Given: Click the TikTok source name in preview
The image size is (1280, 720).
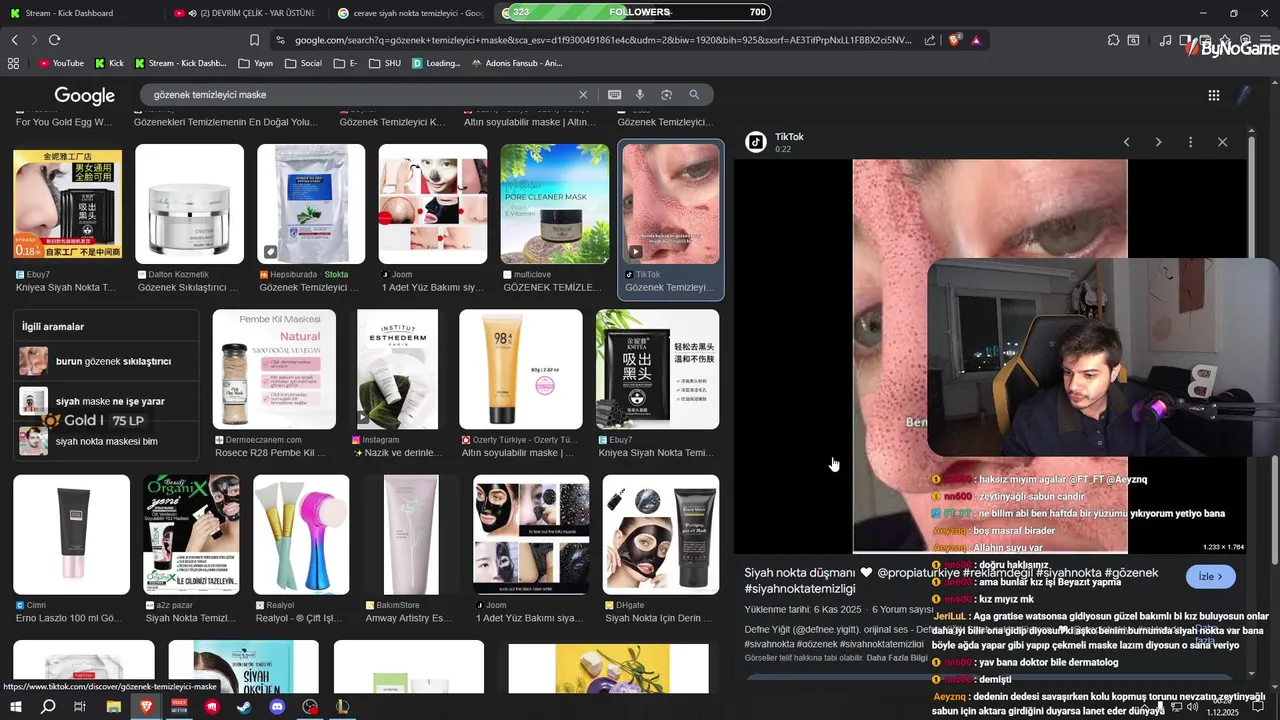Looking at the screenshot, I should 789,136.
